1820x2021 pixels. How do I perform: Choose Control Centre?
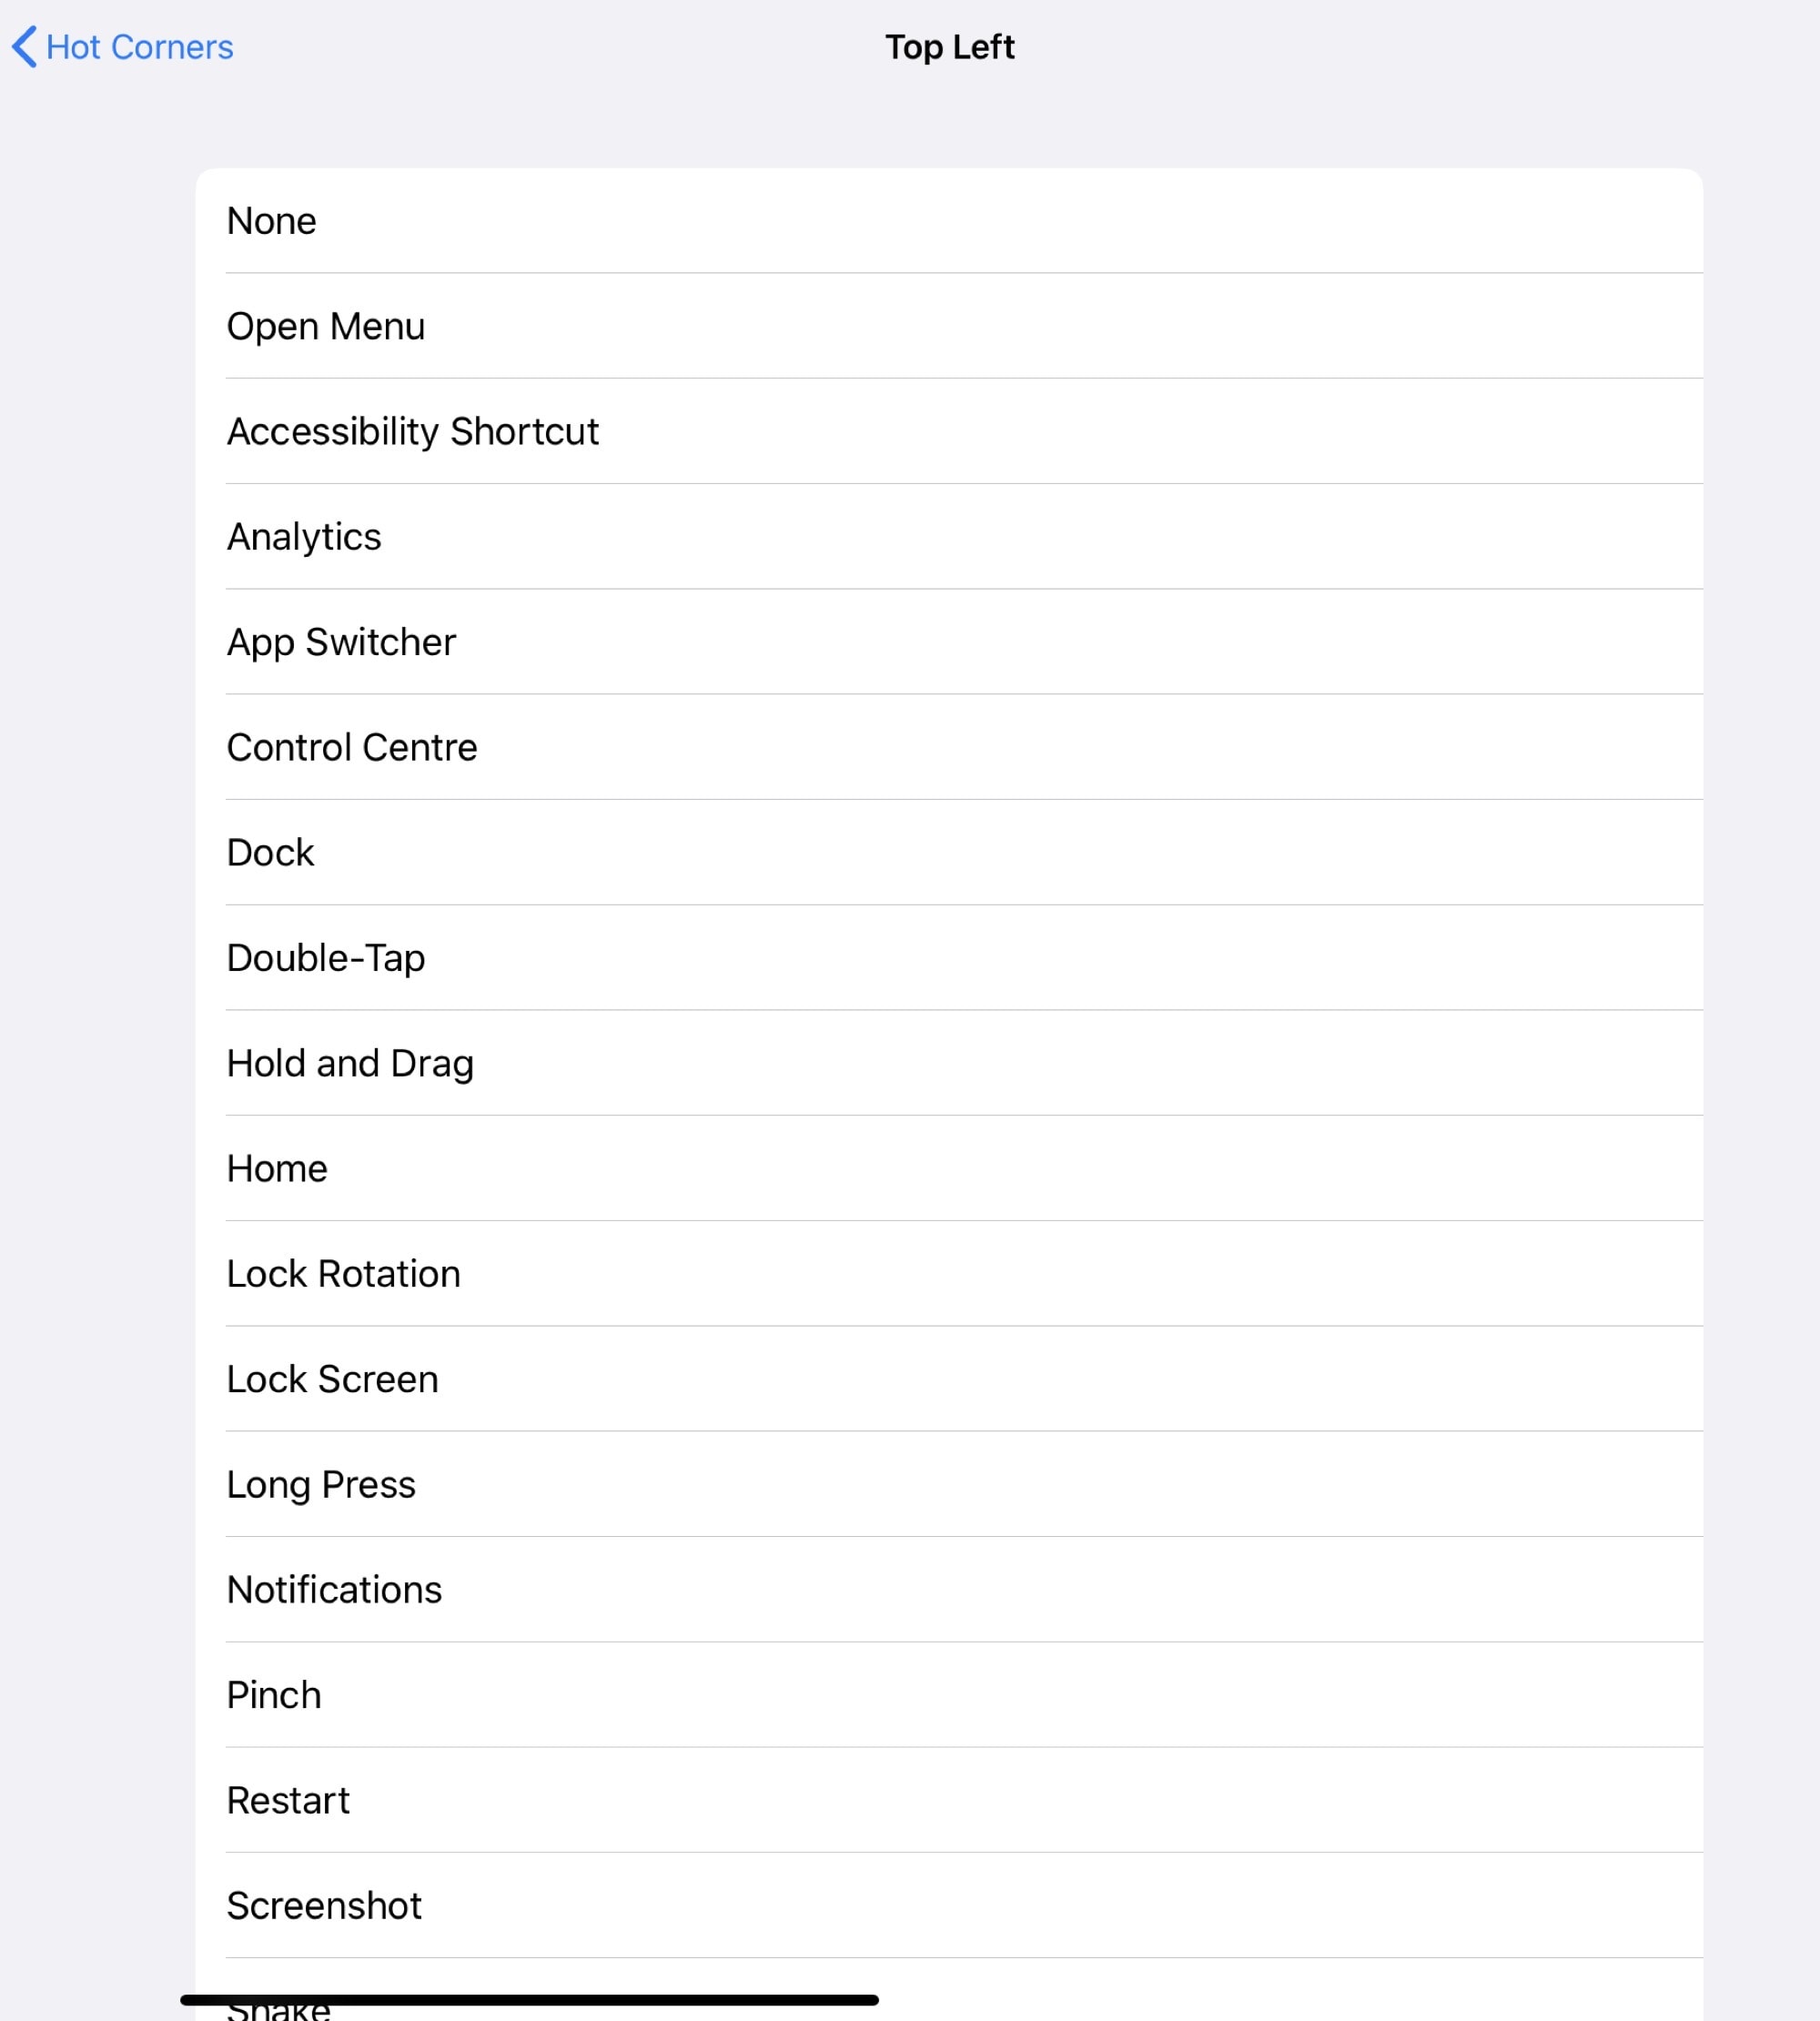point(352,747)
